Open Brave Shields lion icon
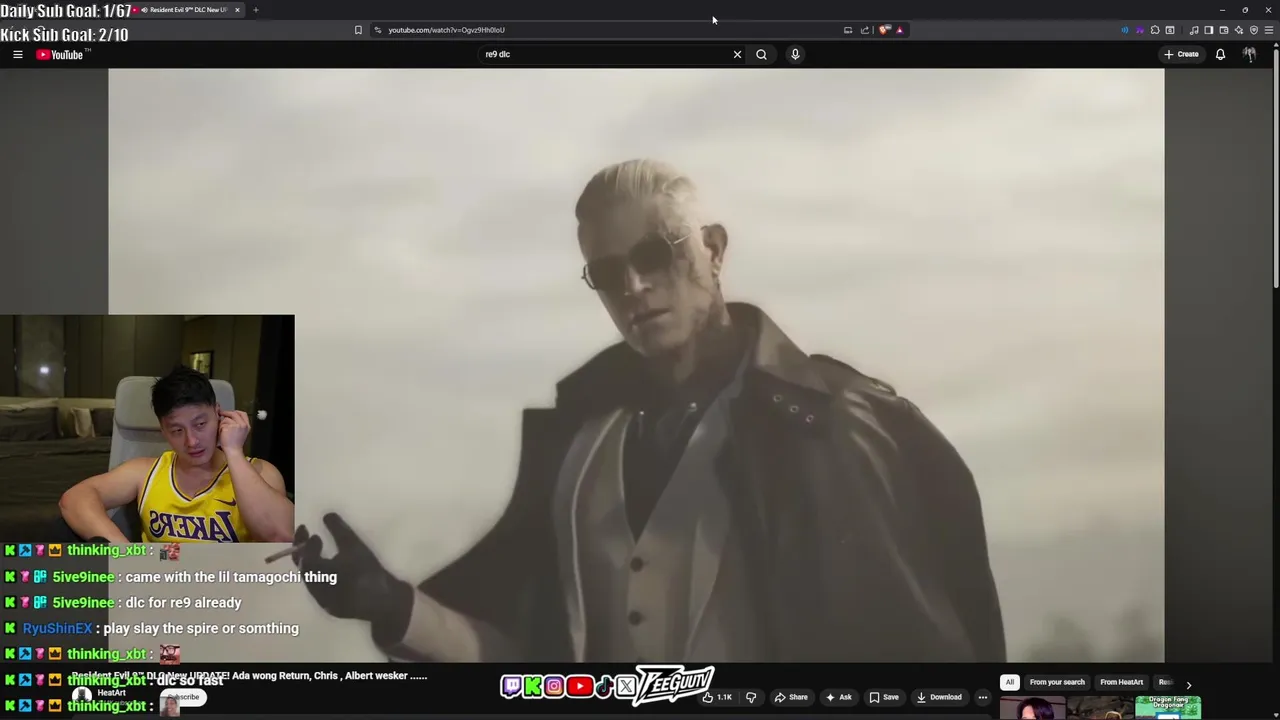 884,30
